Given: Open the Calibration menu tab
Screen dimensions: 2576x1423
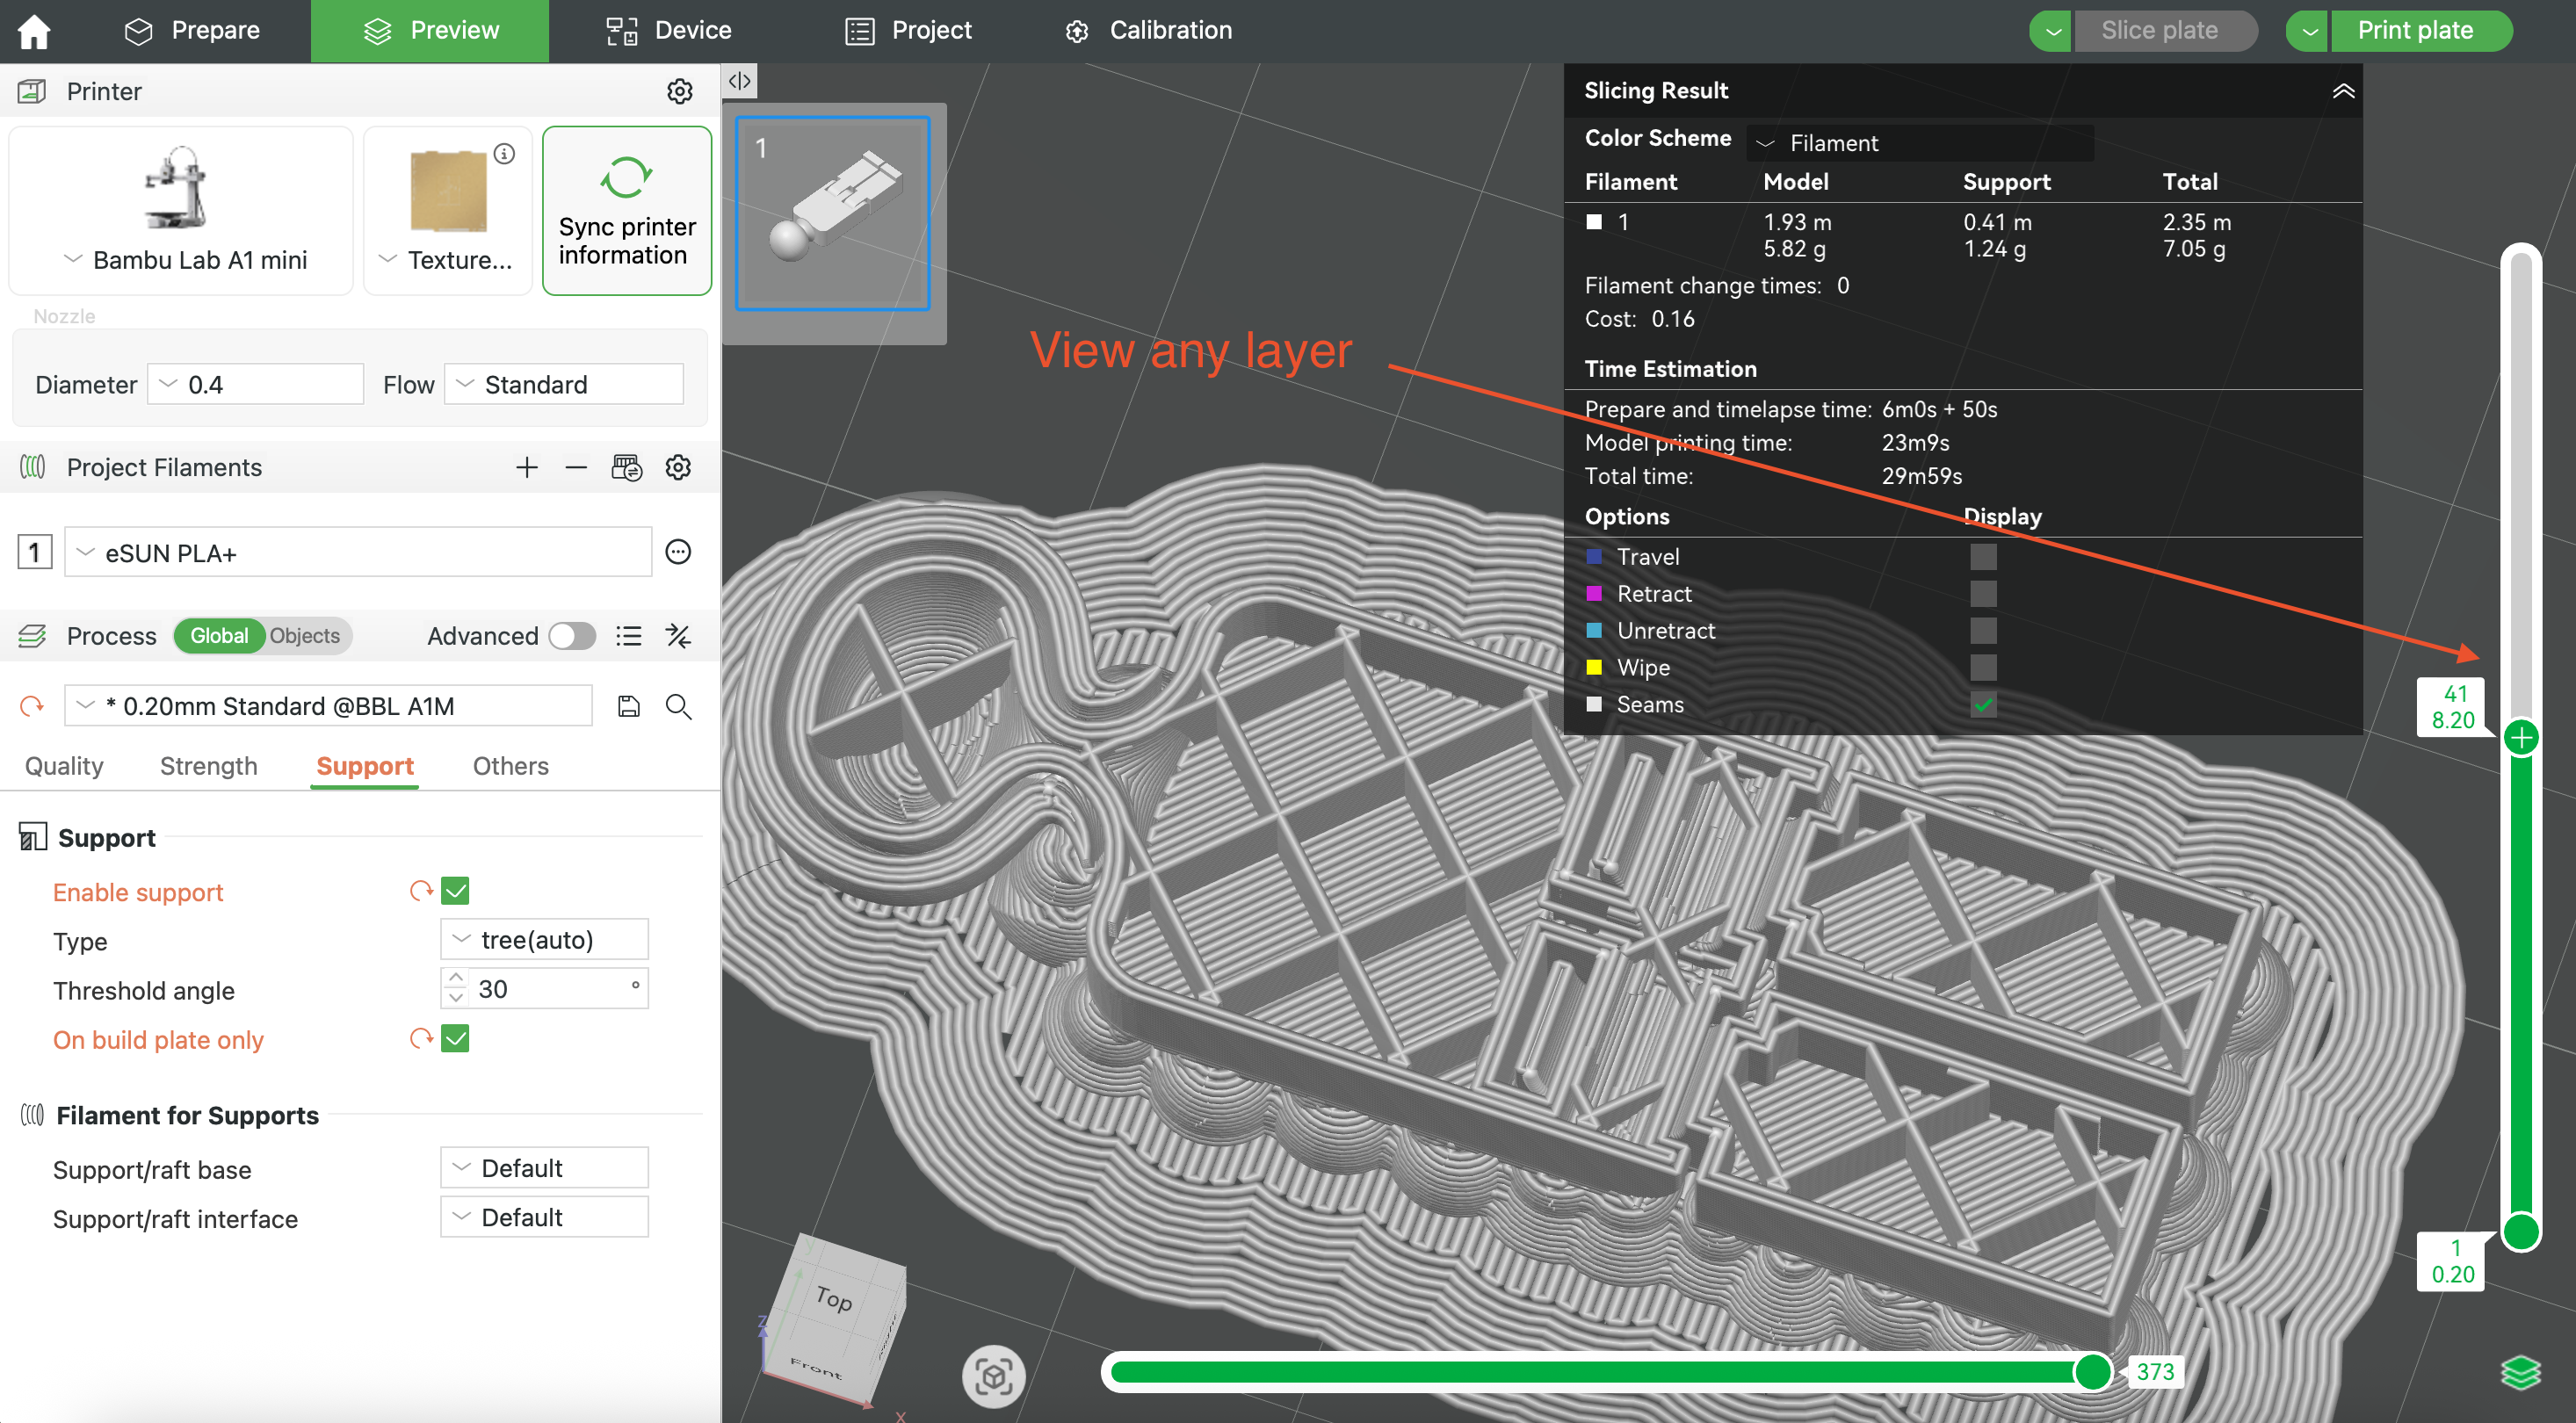Looking at the screenshot, I should coord(1149,31).
